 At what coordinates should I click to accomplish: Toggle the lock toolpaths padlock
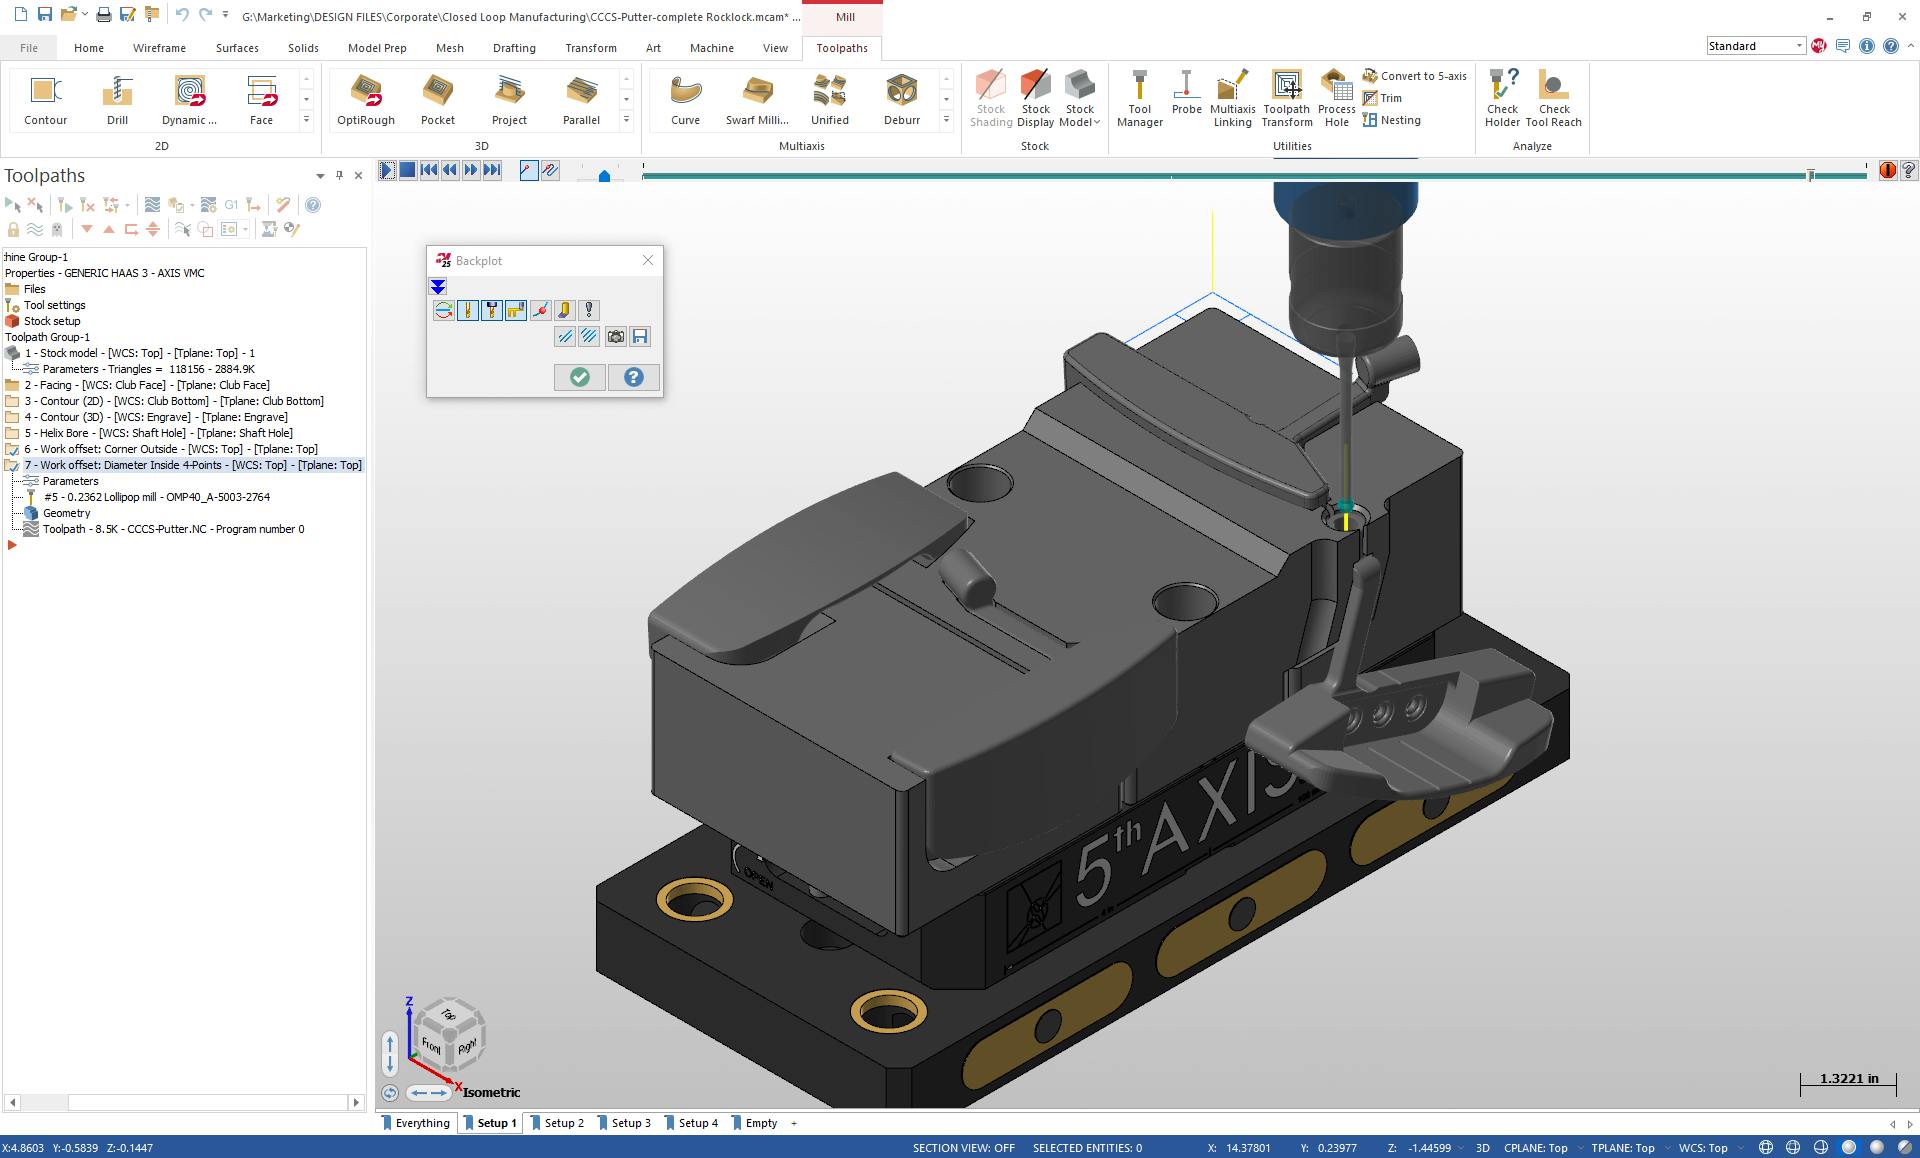click(13, 228)
